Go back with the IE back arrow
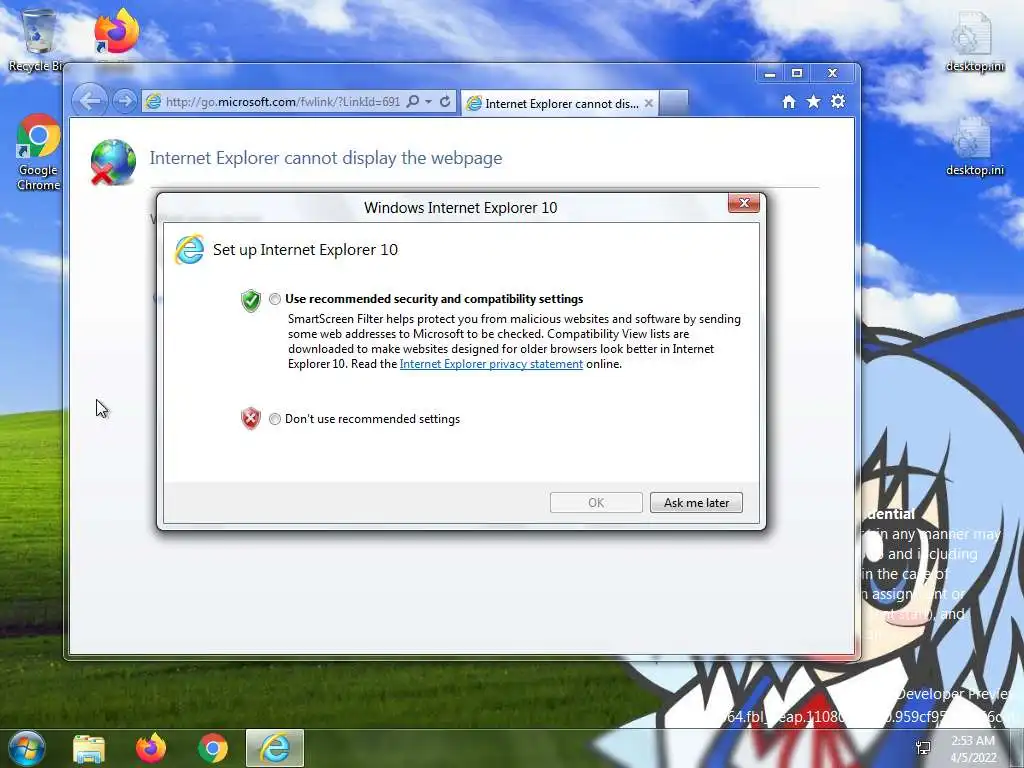1024x768 pixels. (x=89, y=101)
